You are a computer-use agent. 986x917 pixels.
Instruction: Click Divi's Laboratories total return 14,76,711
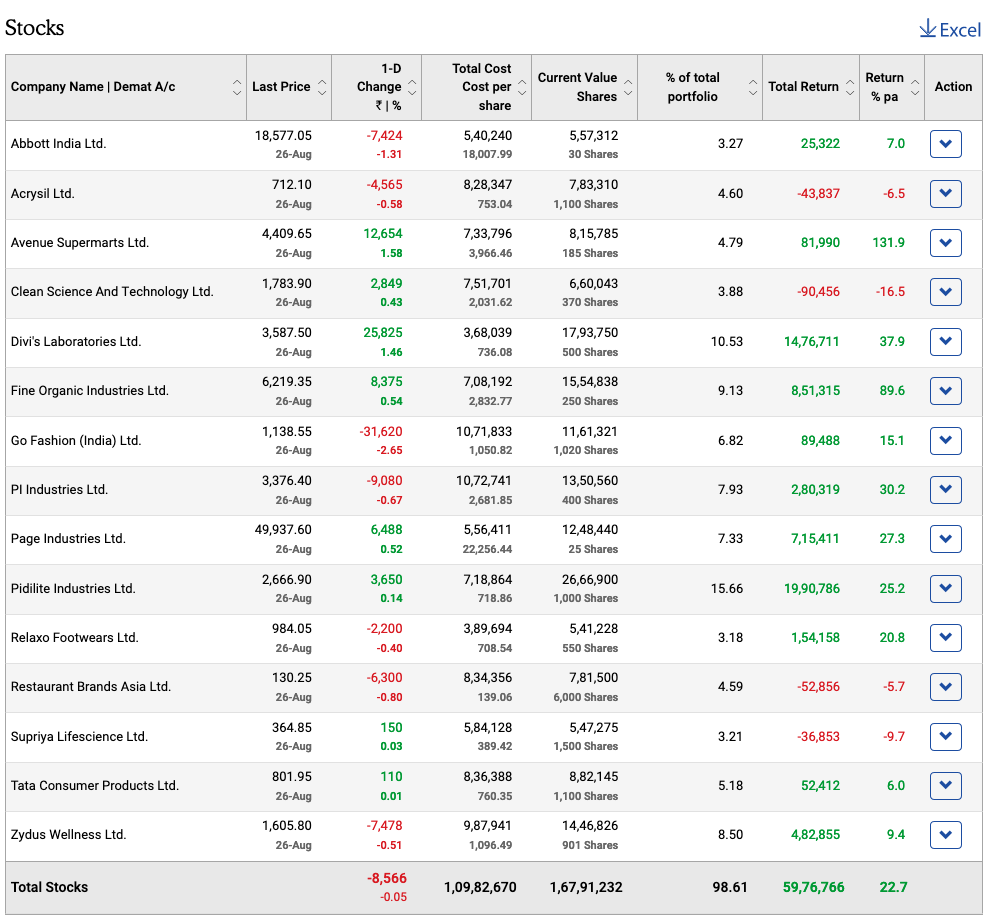pyautogui.click(x=812, y=342)
